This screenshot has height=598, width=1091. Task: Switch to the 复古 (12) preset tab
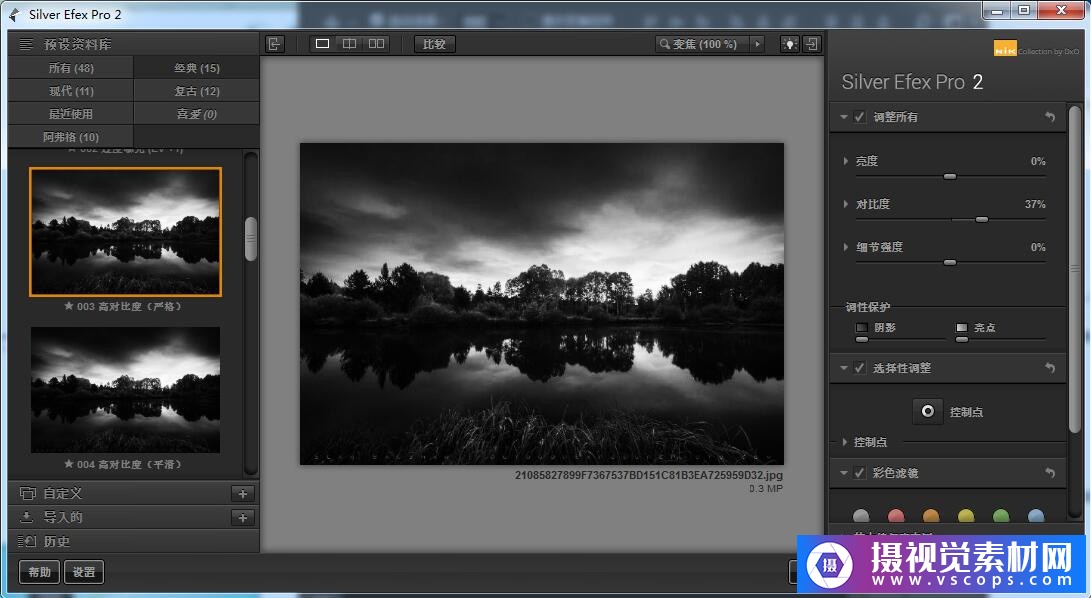196,91
